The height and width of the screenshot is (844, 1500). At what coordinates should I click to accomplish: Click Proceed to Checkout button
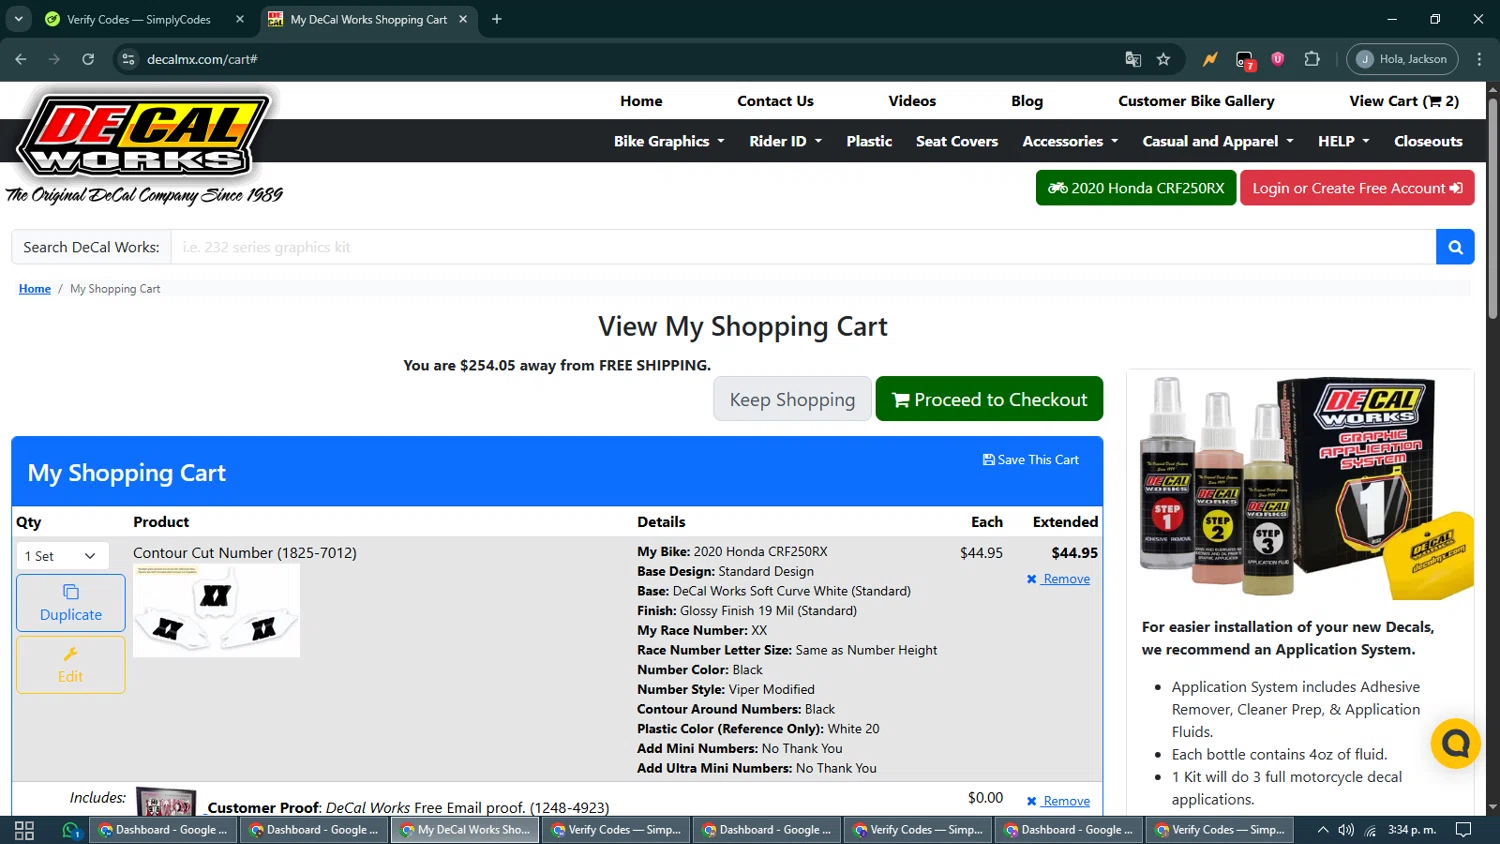tap(989, 399)
